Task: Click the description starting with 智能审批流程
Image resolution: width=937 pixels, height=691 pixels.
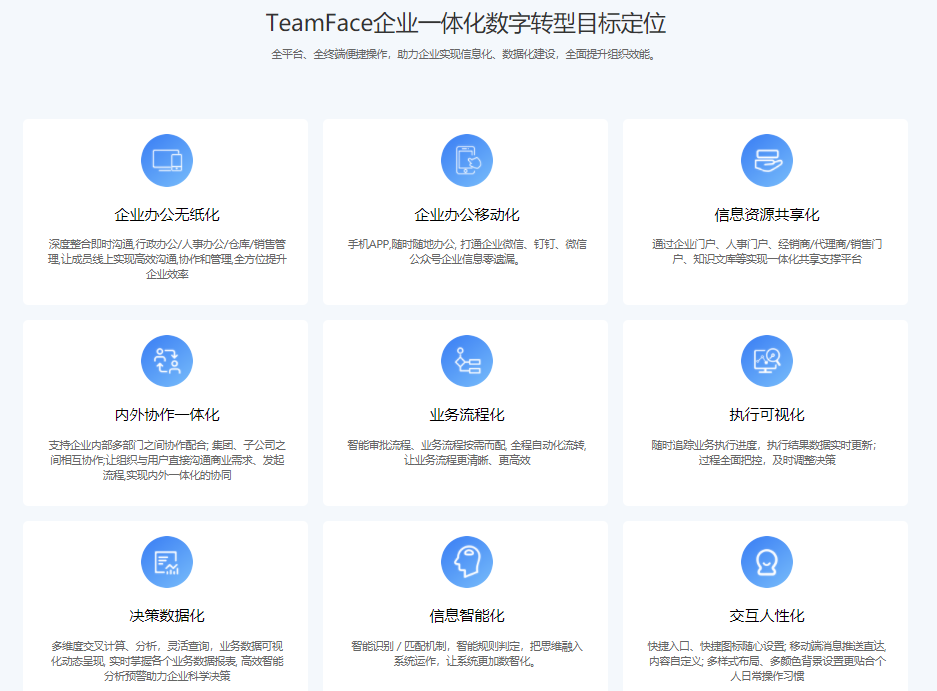Action: pos(467,452)
